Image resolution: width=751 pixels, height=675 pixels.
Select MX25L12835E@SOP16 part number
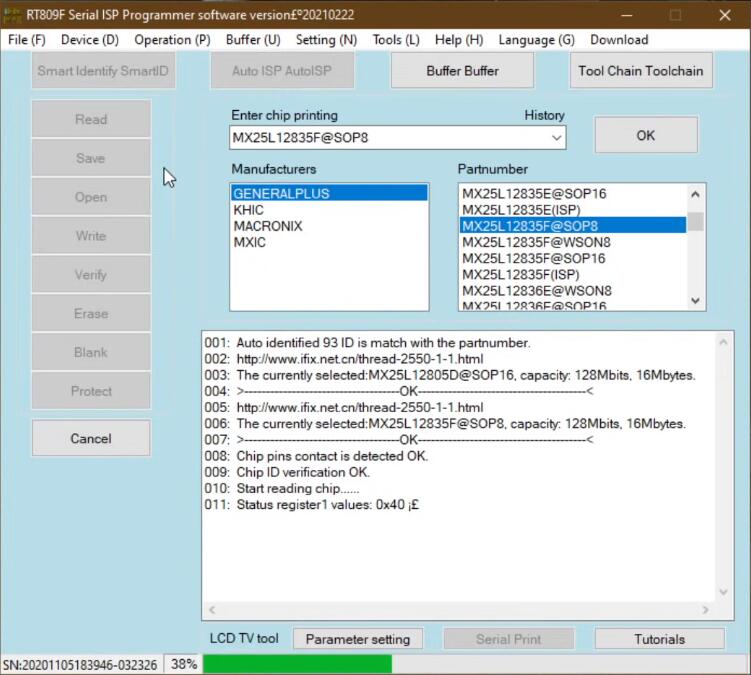(x=573, y=194)
